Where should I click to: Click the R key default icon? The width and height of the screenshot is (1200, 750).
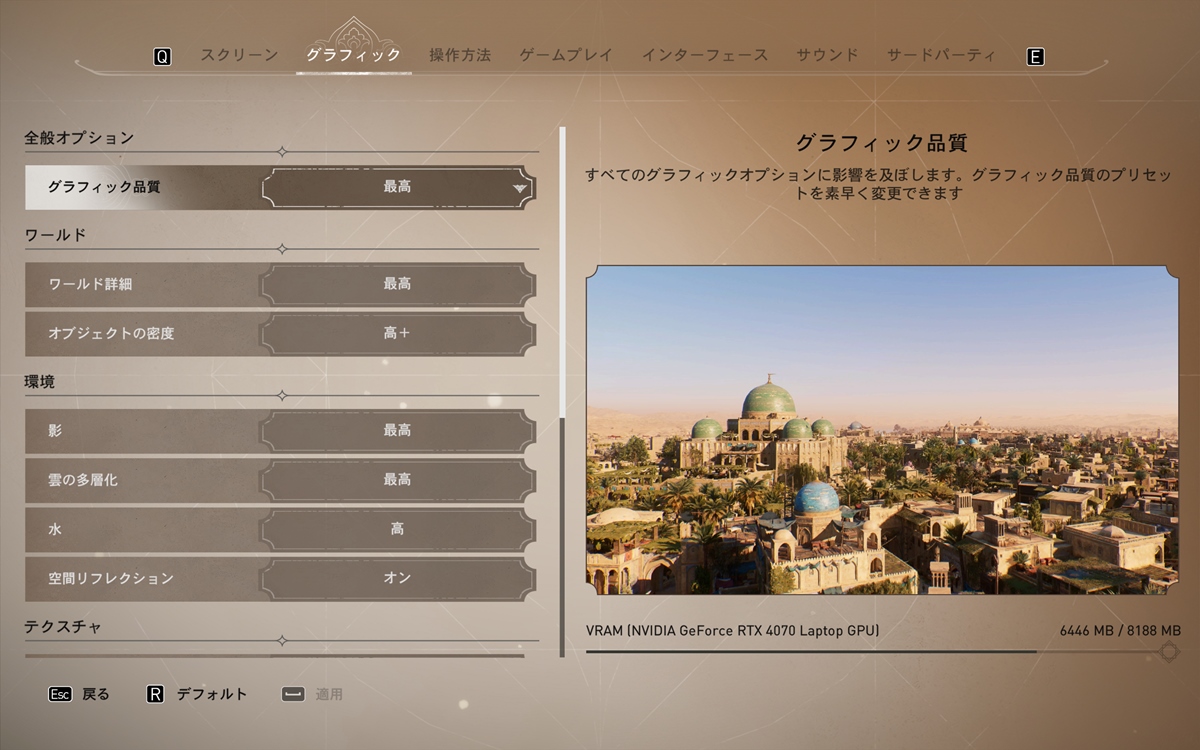pos(155,694)
